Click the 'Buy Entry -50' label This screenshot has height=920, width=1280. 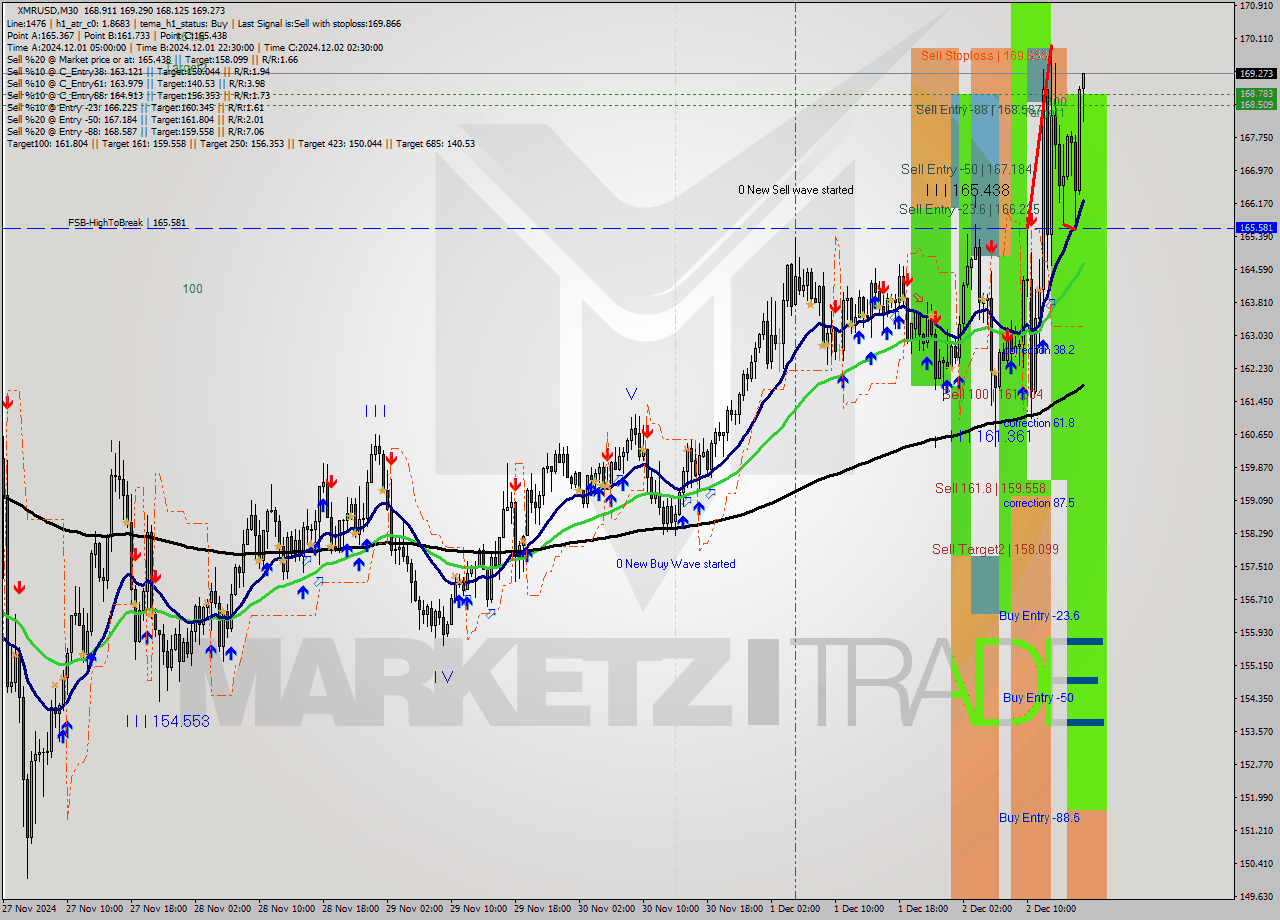point(1038,697)
